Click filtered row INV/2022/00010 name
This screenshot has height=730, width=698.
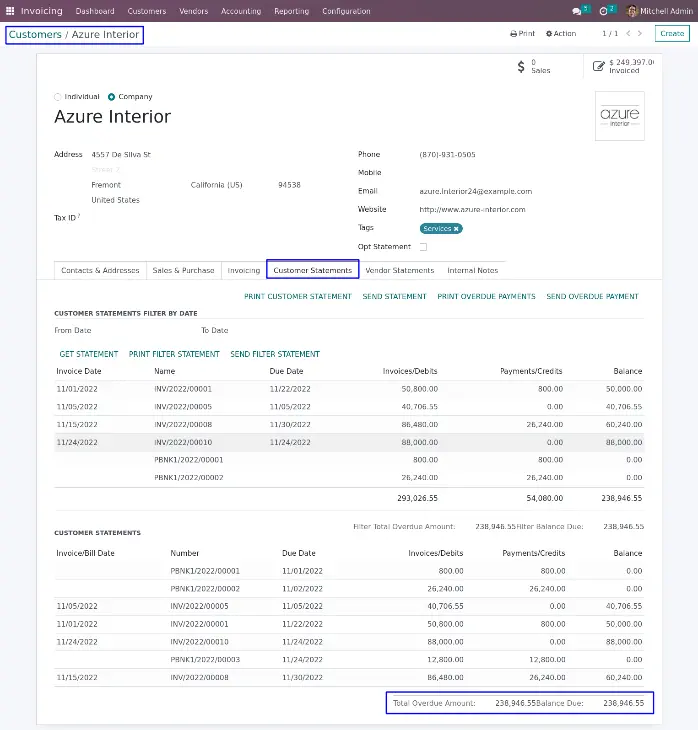tap(183, 442)
